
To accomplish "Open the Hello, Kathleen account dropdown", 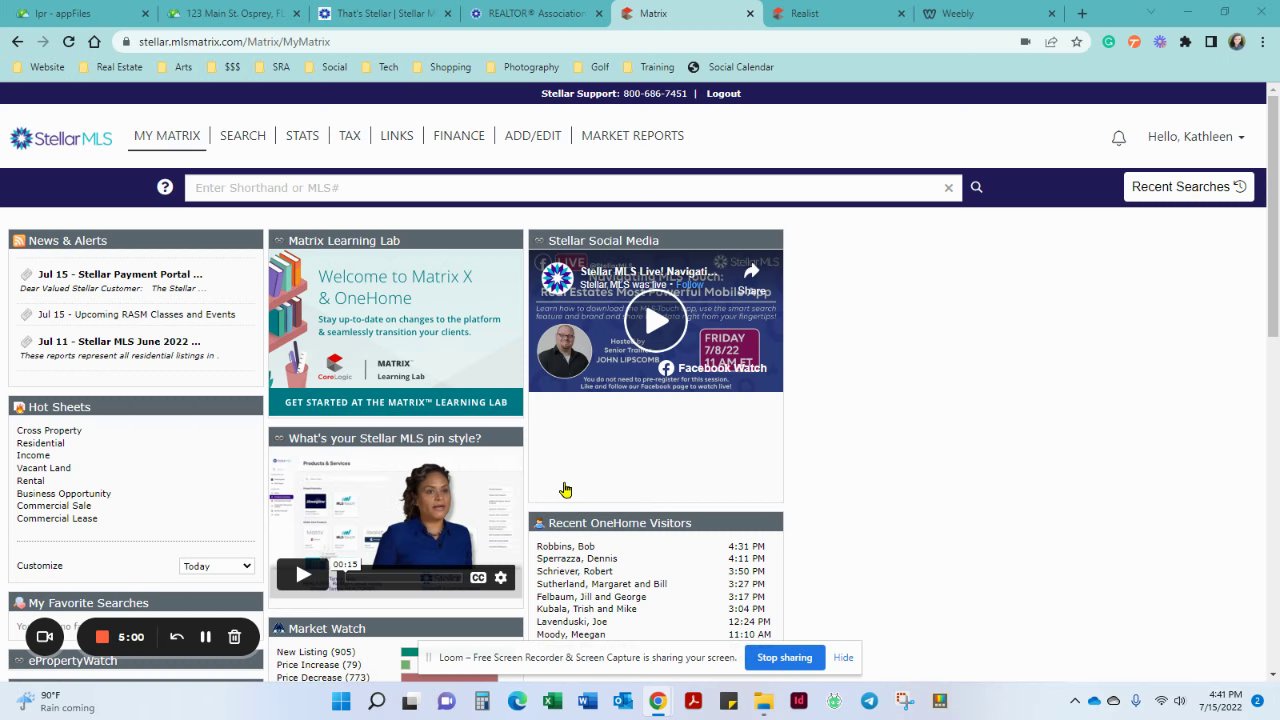I will click(1196, 137).
